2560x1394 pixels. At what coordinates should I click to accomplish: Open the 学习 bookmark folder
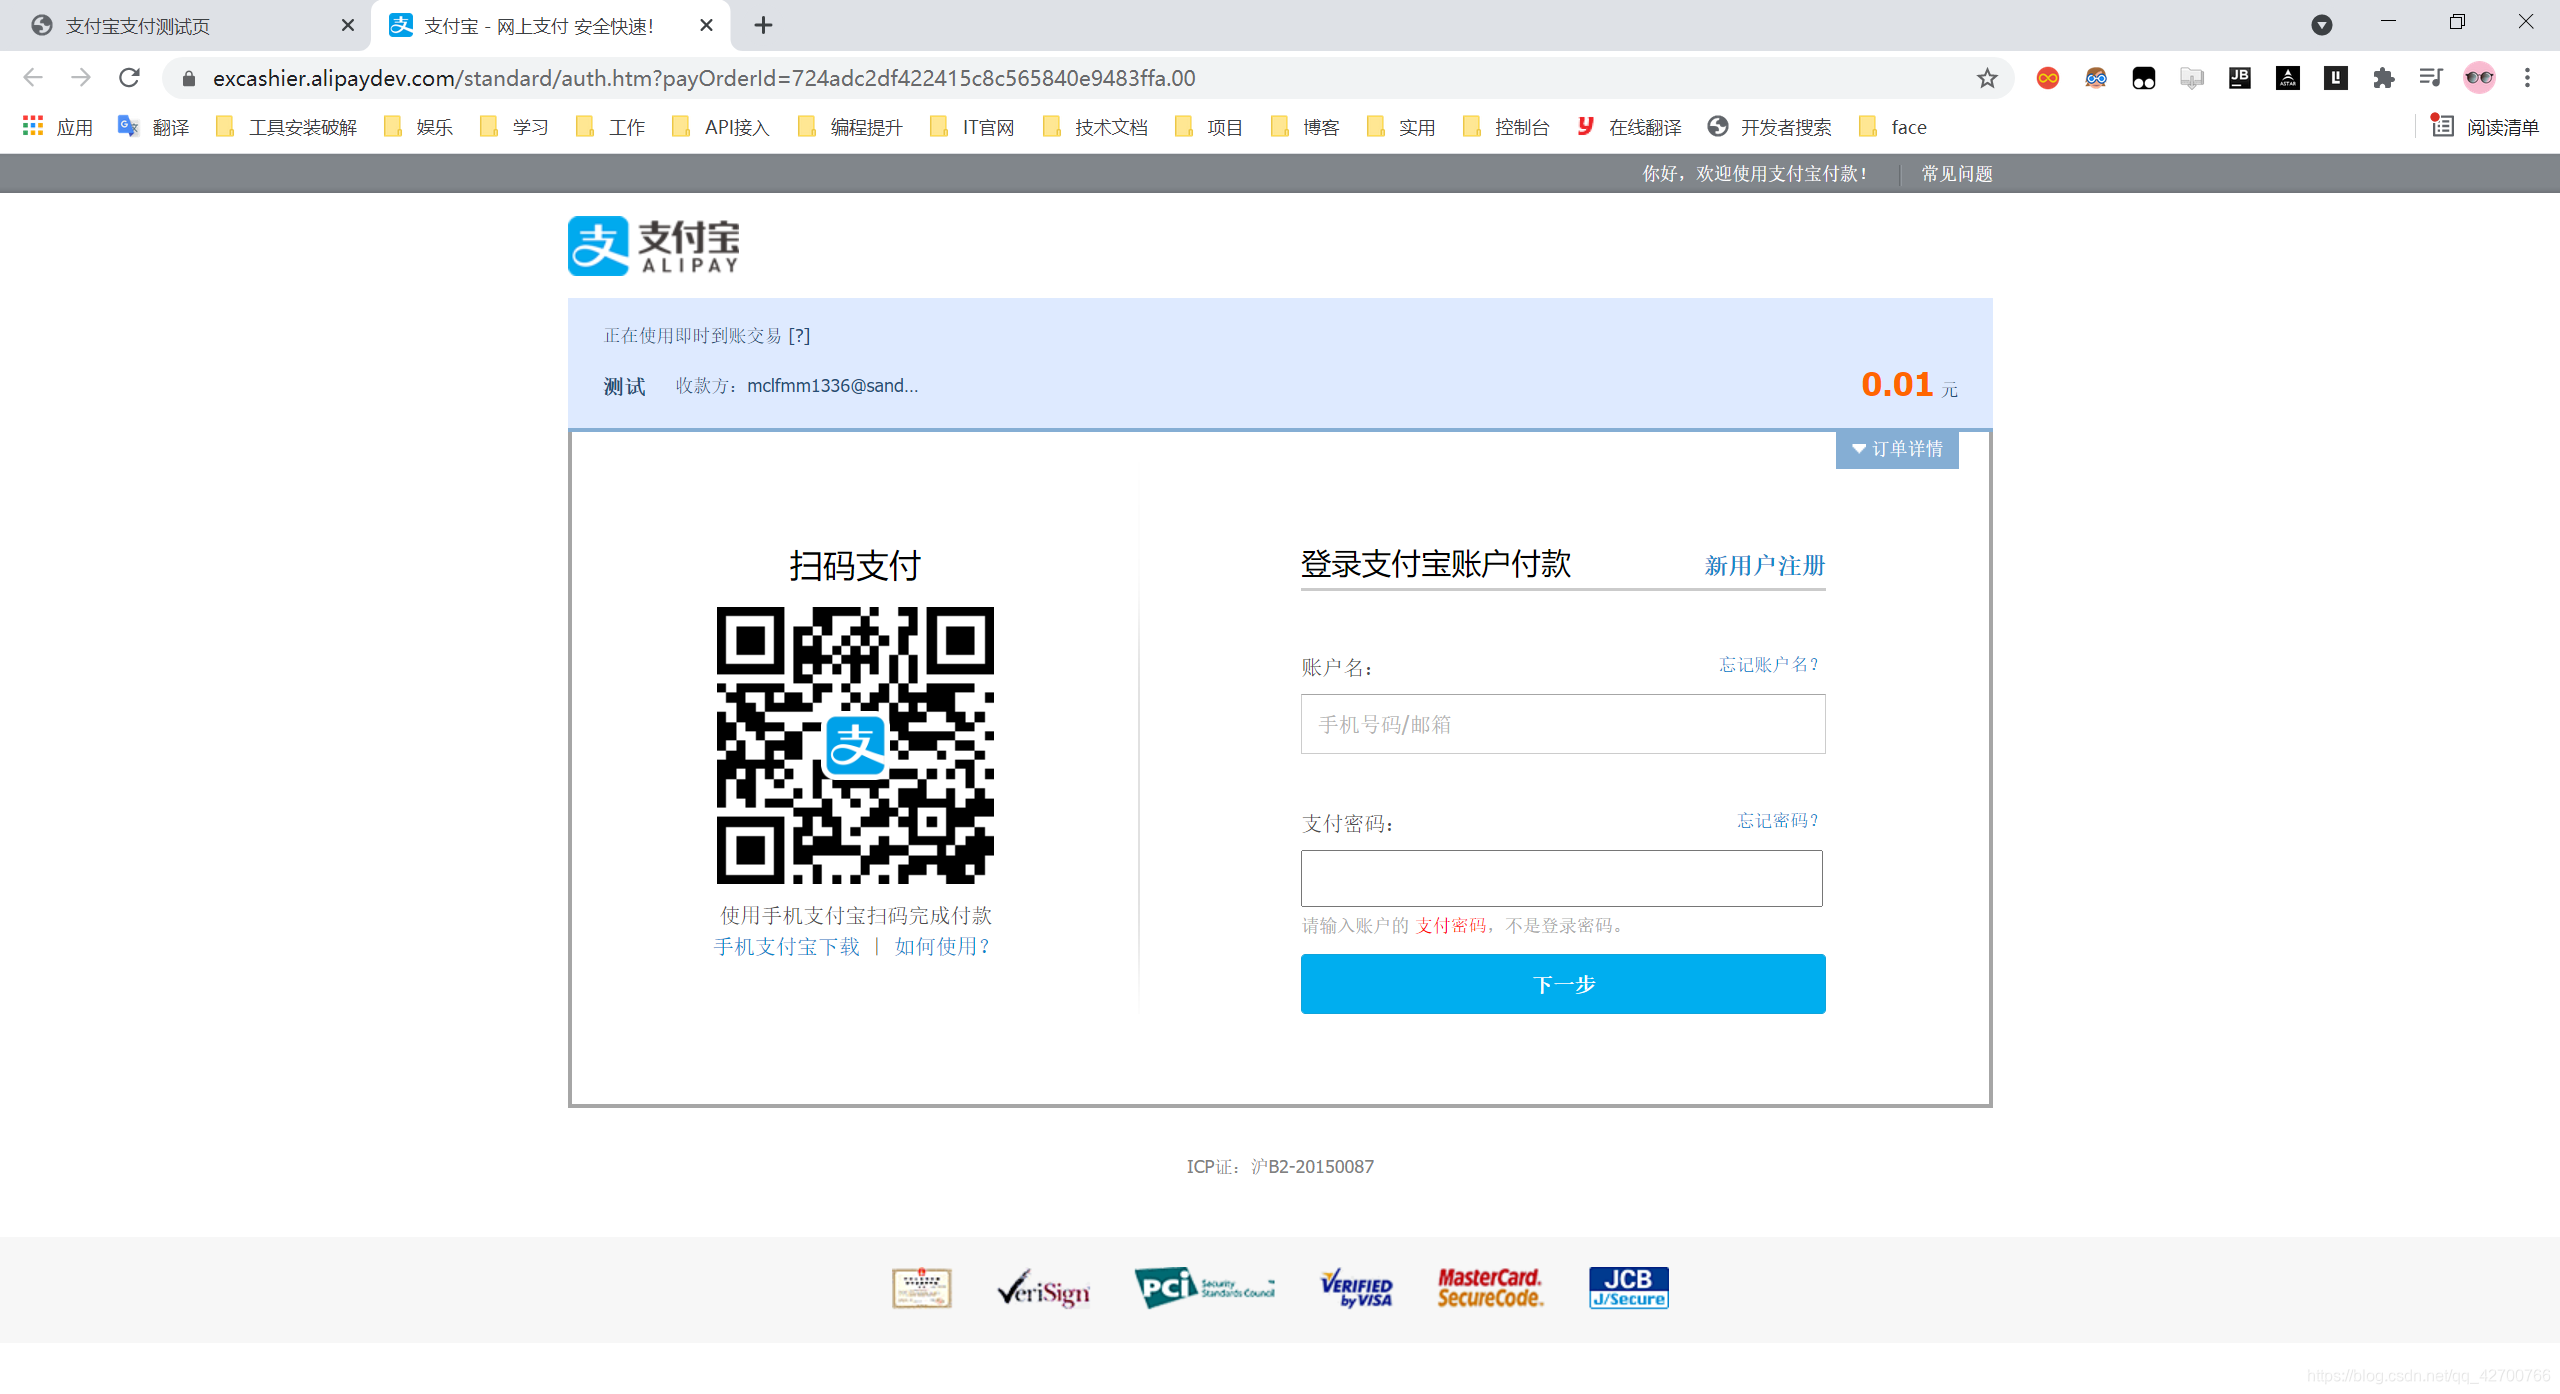coord(515,127)
